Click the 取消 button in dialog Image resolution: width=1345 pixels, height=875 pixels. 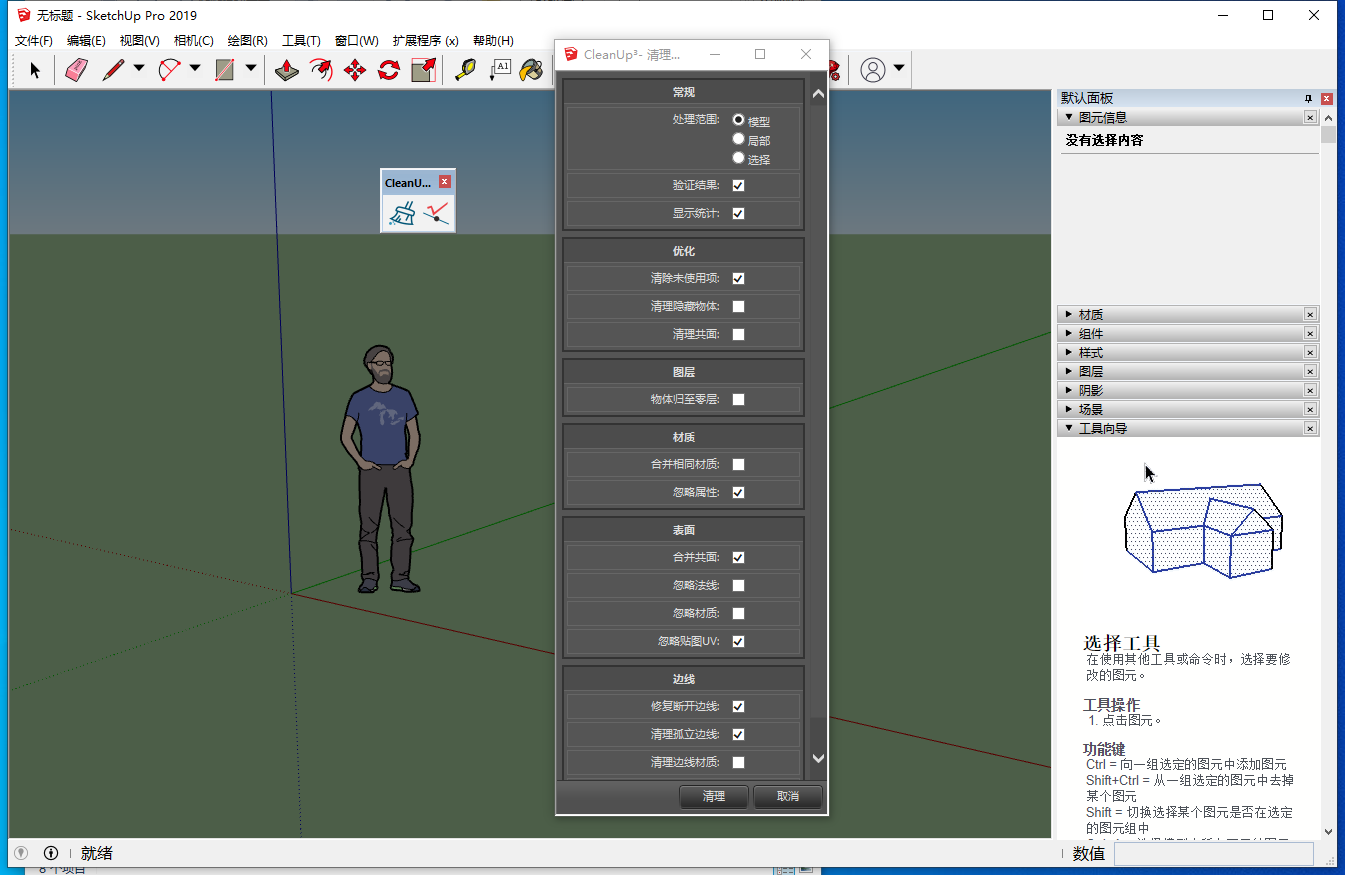click(x=788, y=797)
